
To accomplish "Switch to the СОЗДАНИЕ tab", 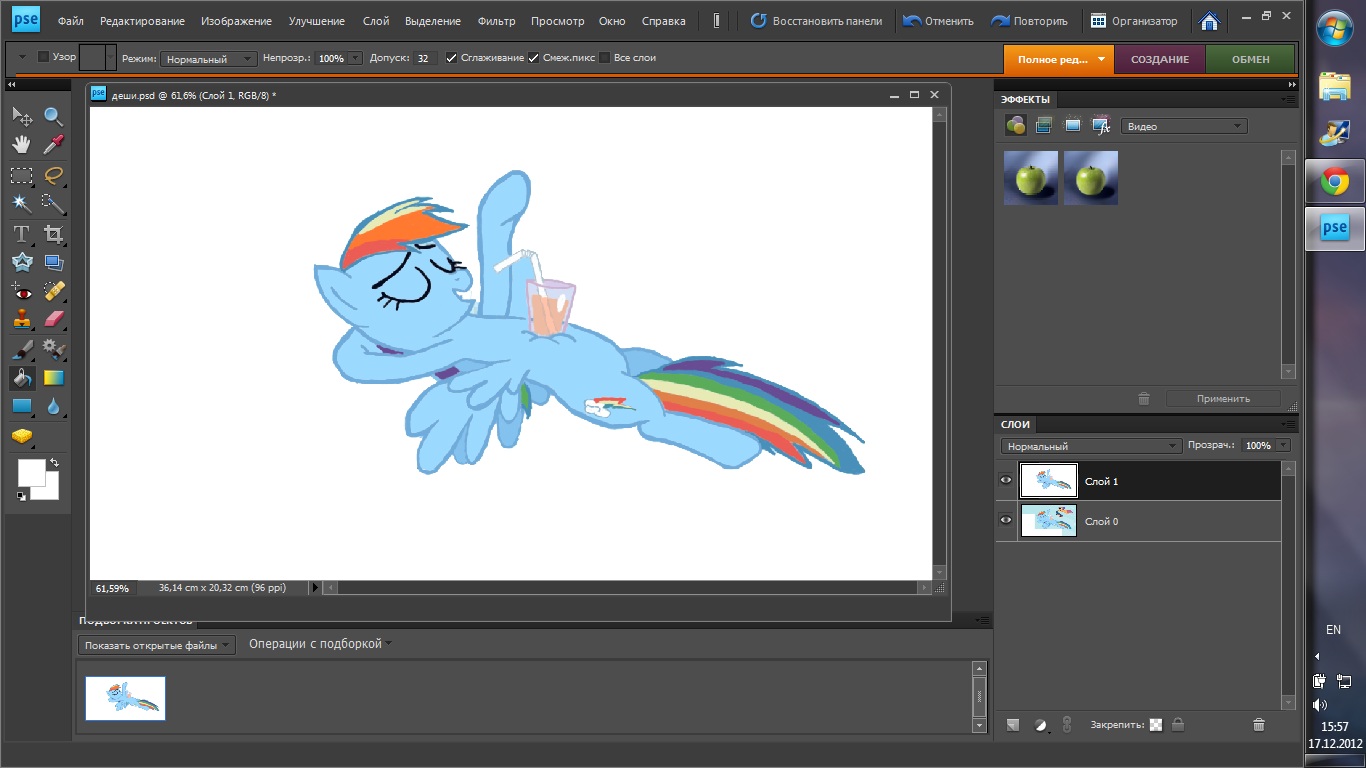I will [x=1159, y=59].
